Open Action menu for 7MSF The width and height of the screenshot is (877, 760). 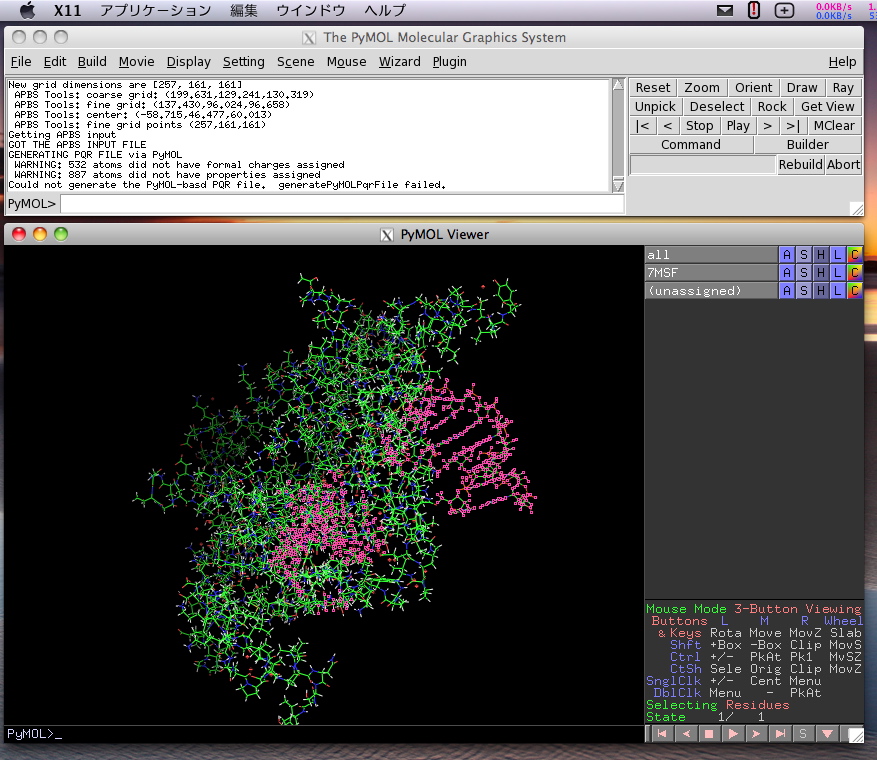[787, 273]
